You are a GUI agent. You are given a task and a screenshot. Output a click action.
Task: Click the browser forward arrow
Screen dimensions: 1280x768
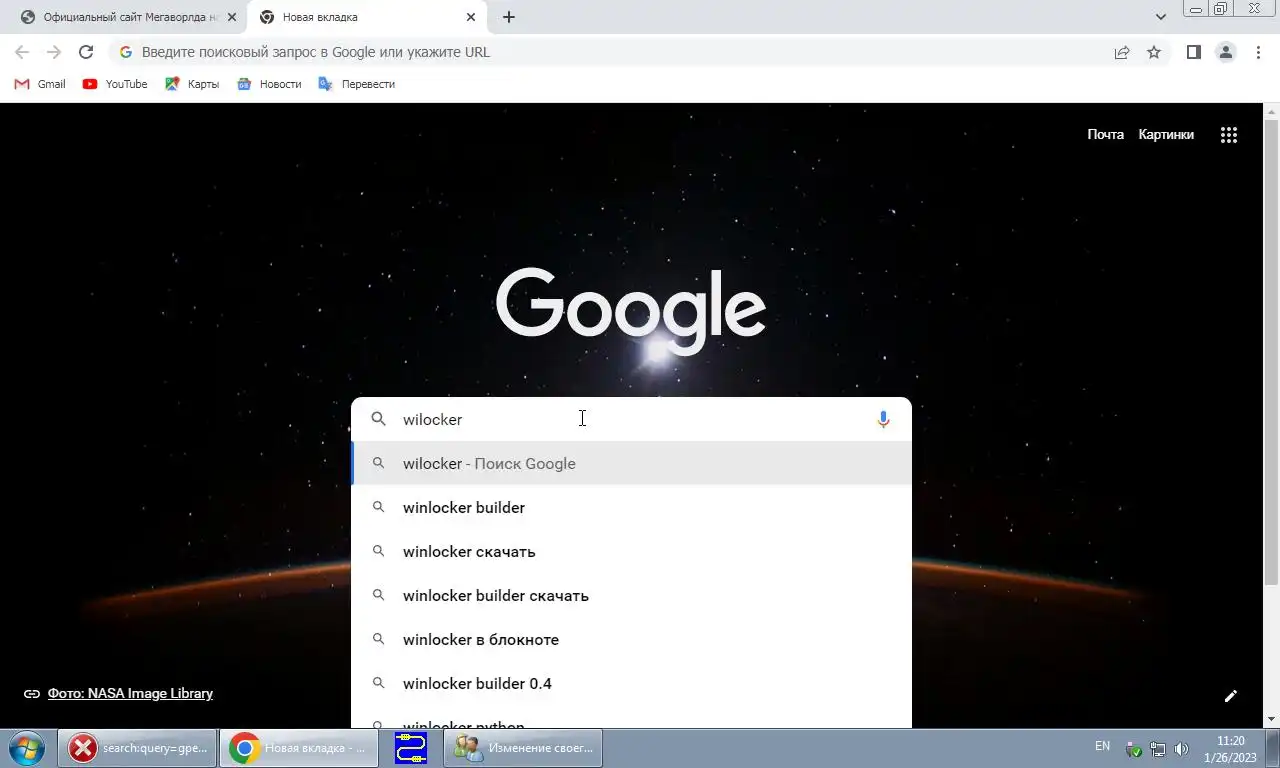pyautogui.click(x=54, y=52)
